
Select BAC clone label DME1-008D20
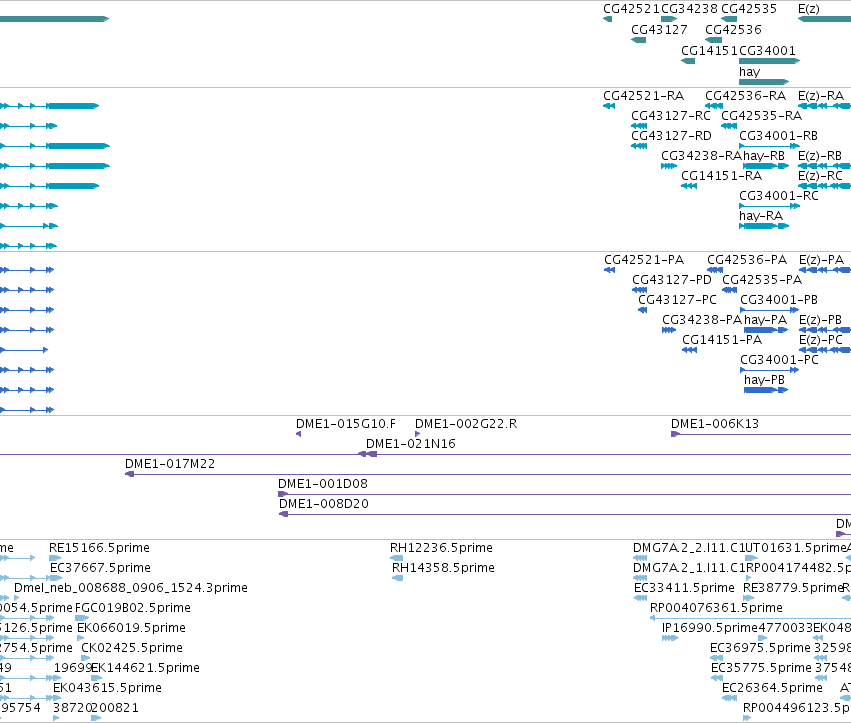coord(324,504)
